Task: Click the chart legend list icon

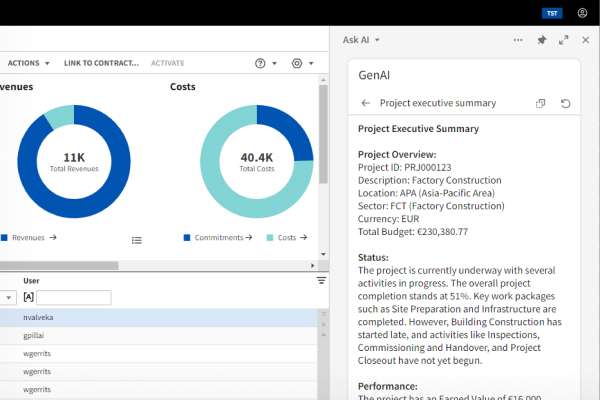Action: 136,240
